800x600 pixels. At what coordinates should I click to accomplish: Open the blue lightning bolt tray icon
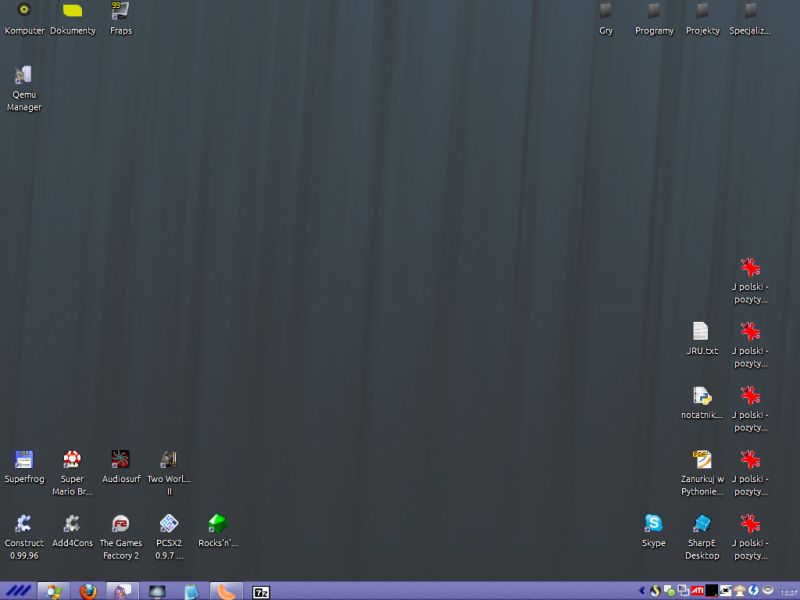click(754, 591)
